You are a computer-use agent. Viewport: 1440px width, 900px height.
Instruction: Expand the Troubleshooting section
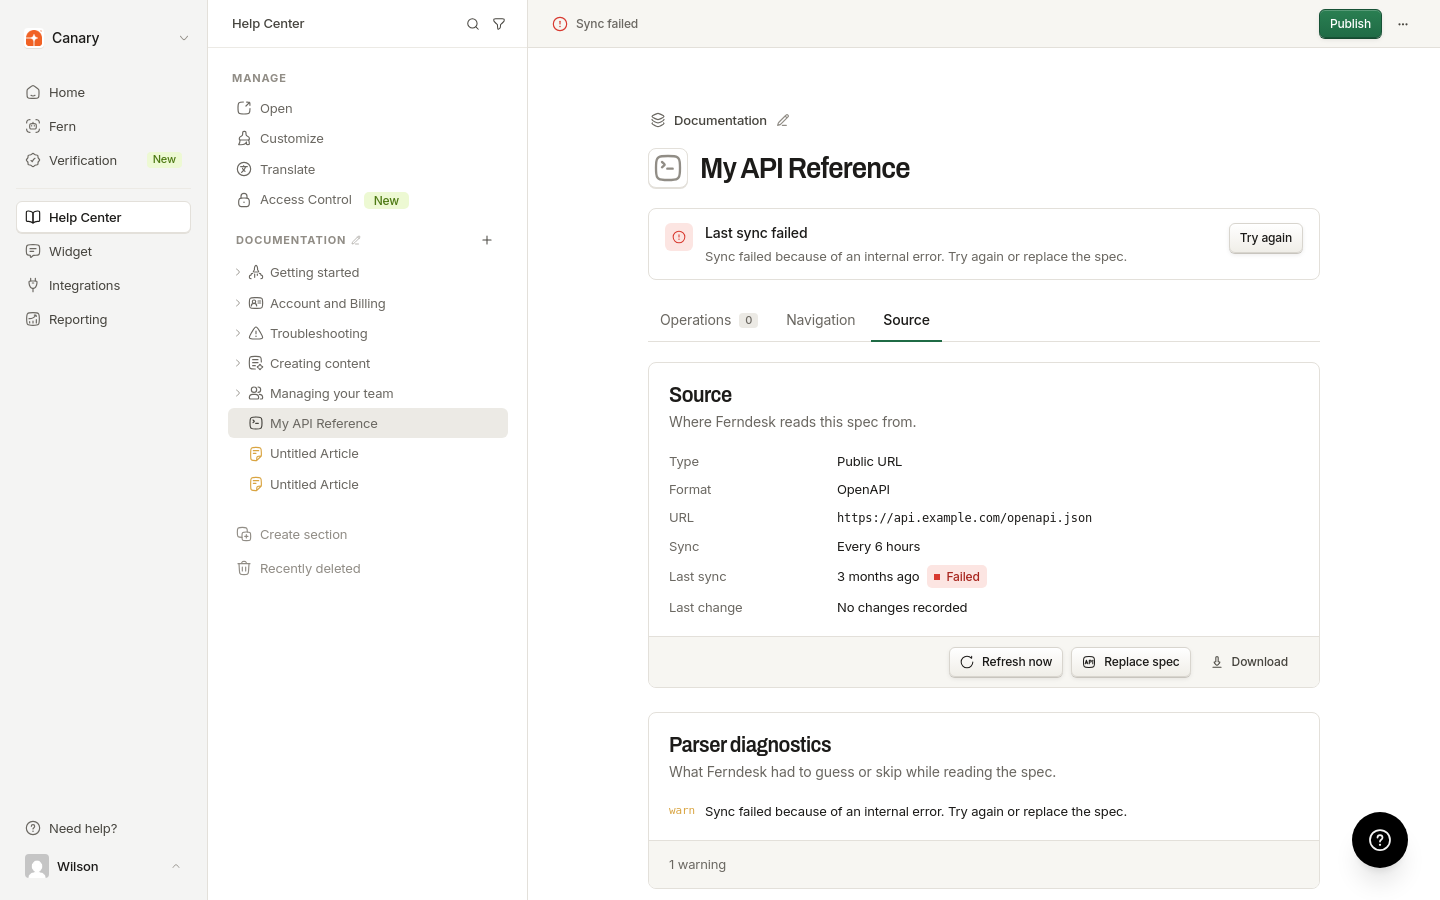coord(238,333)
